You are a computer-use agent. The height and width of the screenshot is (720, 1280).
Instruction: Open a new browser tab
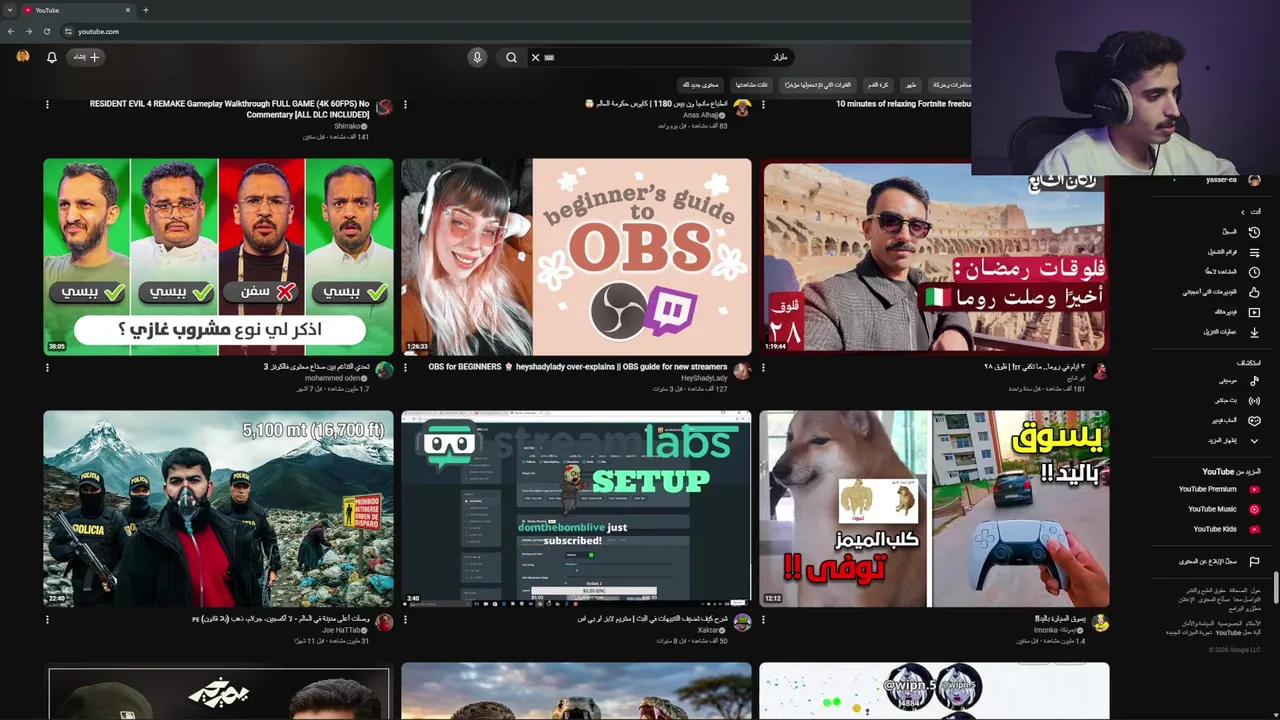coord(146,10)
